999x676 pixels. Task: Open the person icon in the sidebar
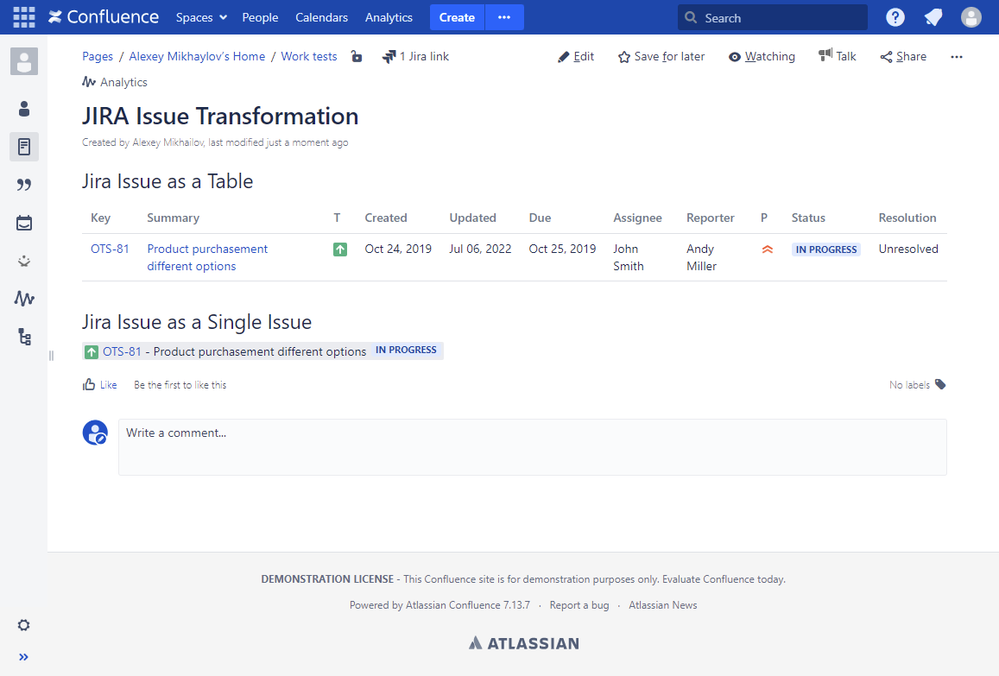24,109
